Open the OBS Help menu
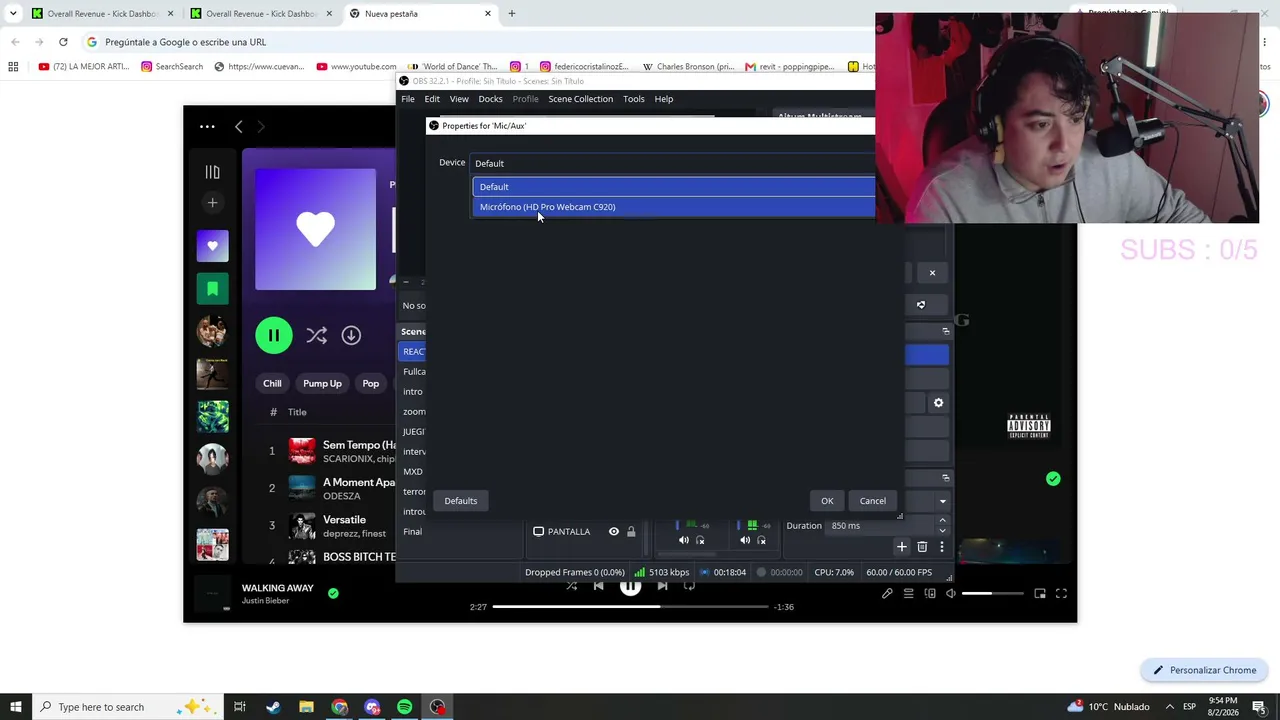This screenshot has width=1280, height=720. coord(664,99)
